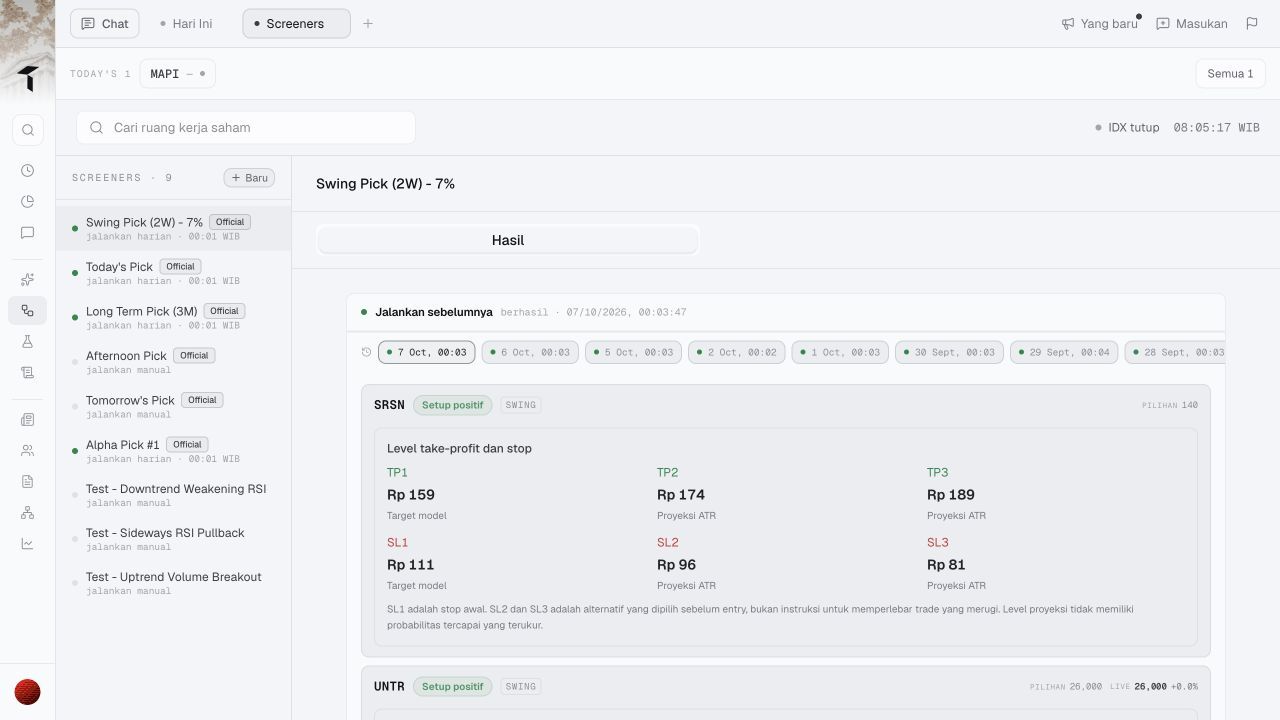Open the pie chart icon in sidebar

coord(28,202)
